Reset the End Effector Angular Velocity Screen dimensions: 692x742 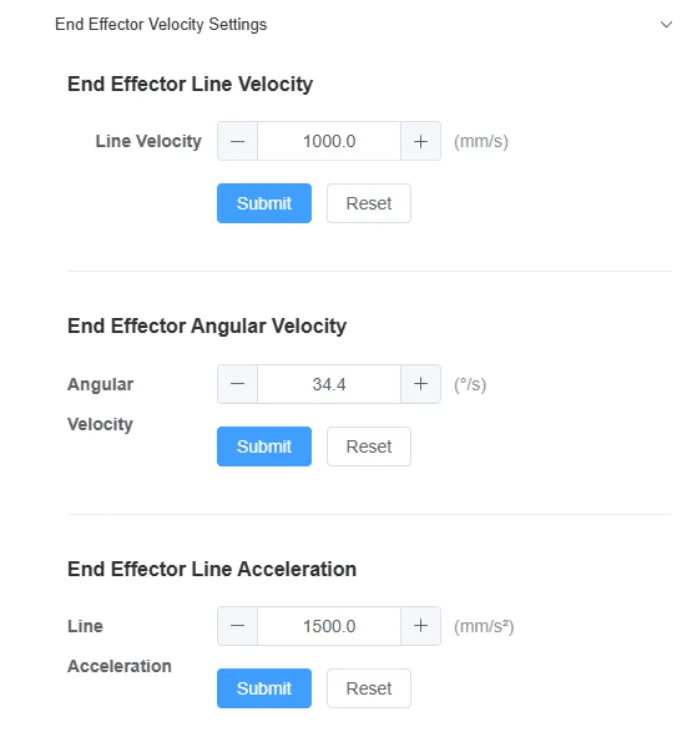click(368, 446)
